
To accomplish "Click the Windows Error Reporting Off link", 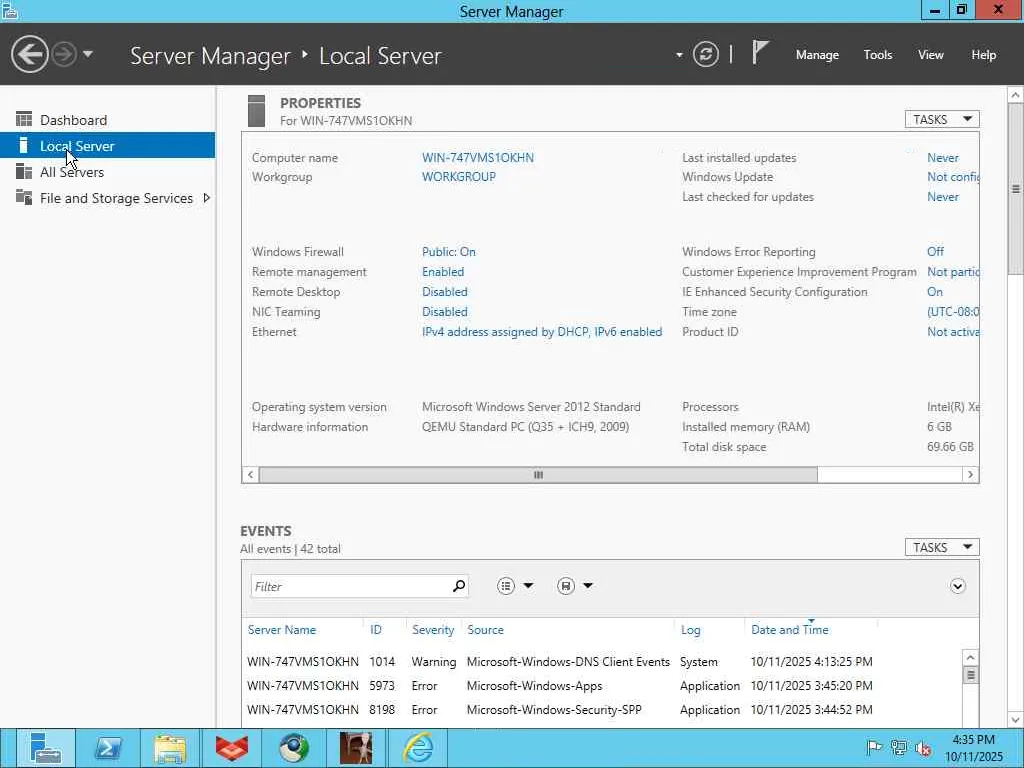I will tap(935, 251).
